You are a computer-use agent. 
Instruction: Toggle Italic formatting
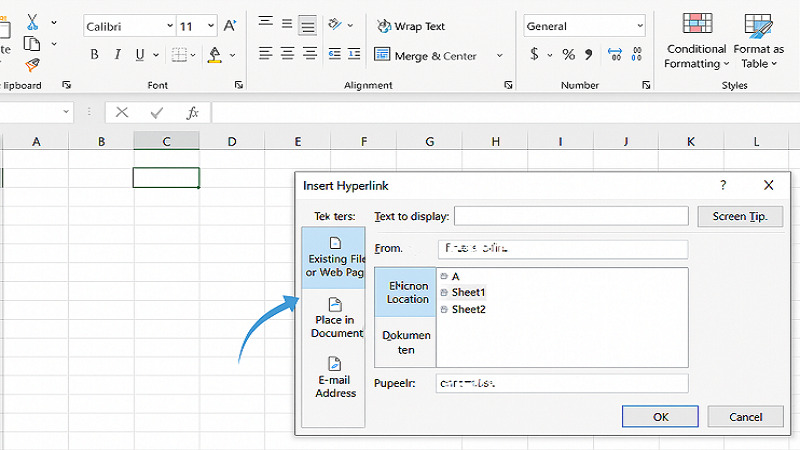(x=117, y=55)
